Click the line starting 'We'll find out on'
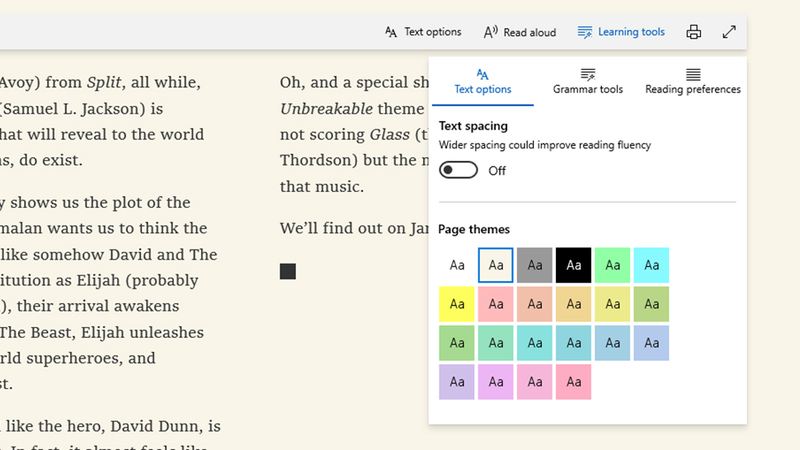 pyautogui.click(x=354, y=228)
